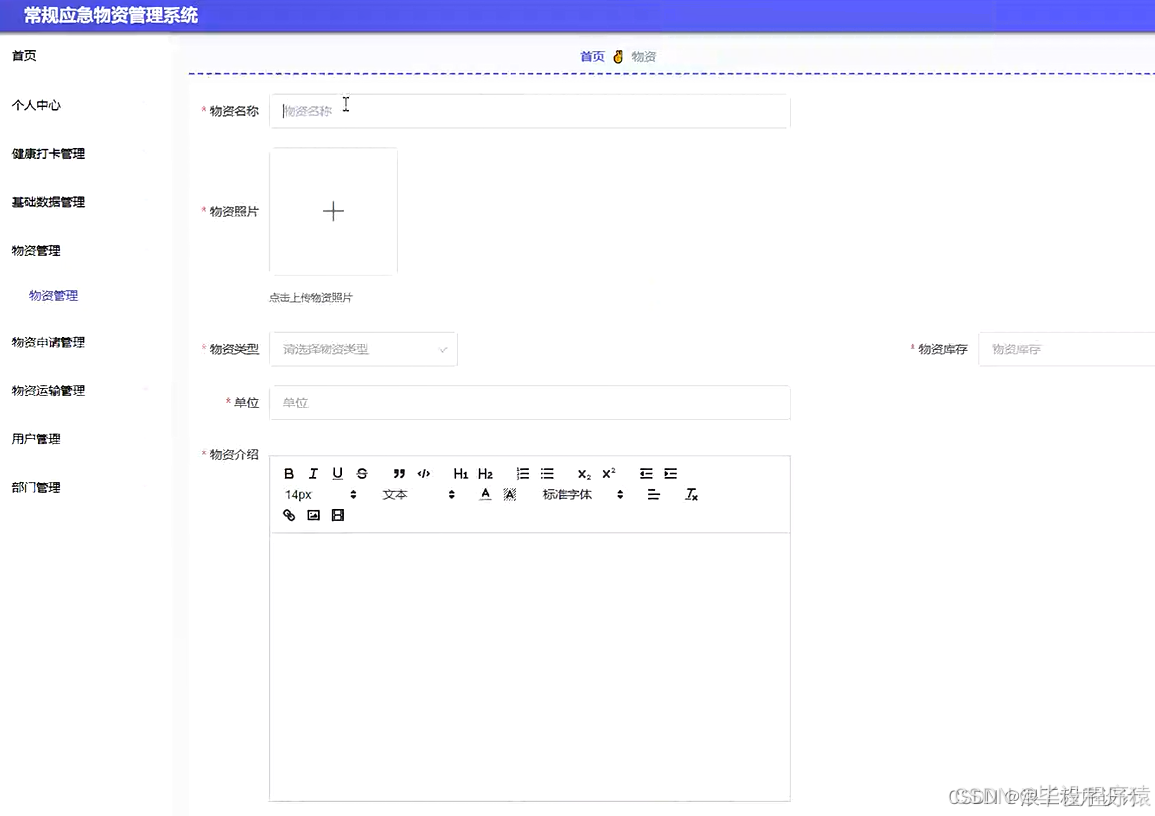Apply superscript formatting (x²)
This screenshot has width=1155, height=816.
(608, 474)
